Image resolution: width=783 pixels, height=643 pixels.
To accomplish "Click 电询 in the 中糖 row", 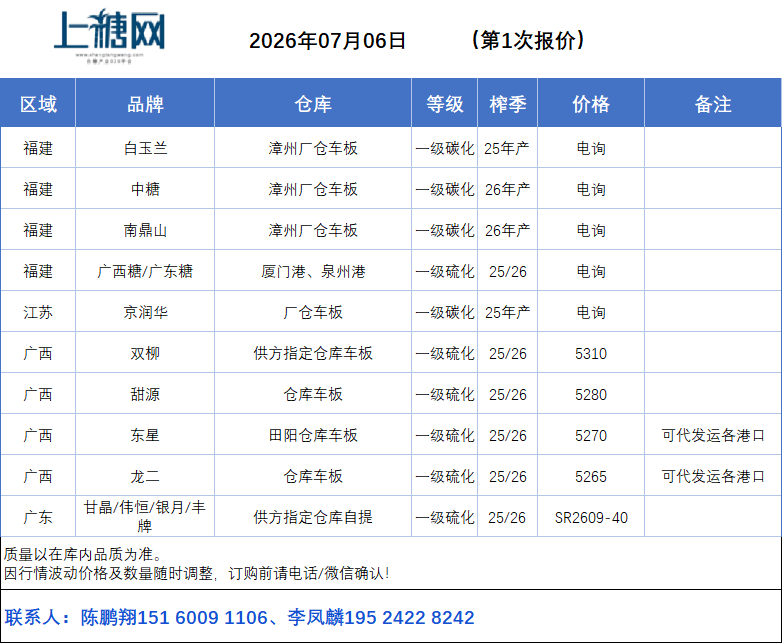I will pos(591,189).
